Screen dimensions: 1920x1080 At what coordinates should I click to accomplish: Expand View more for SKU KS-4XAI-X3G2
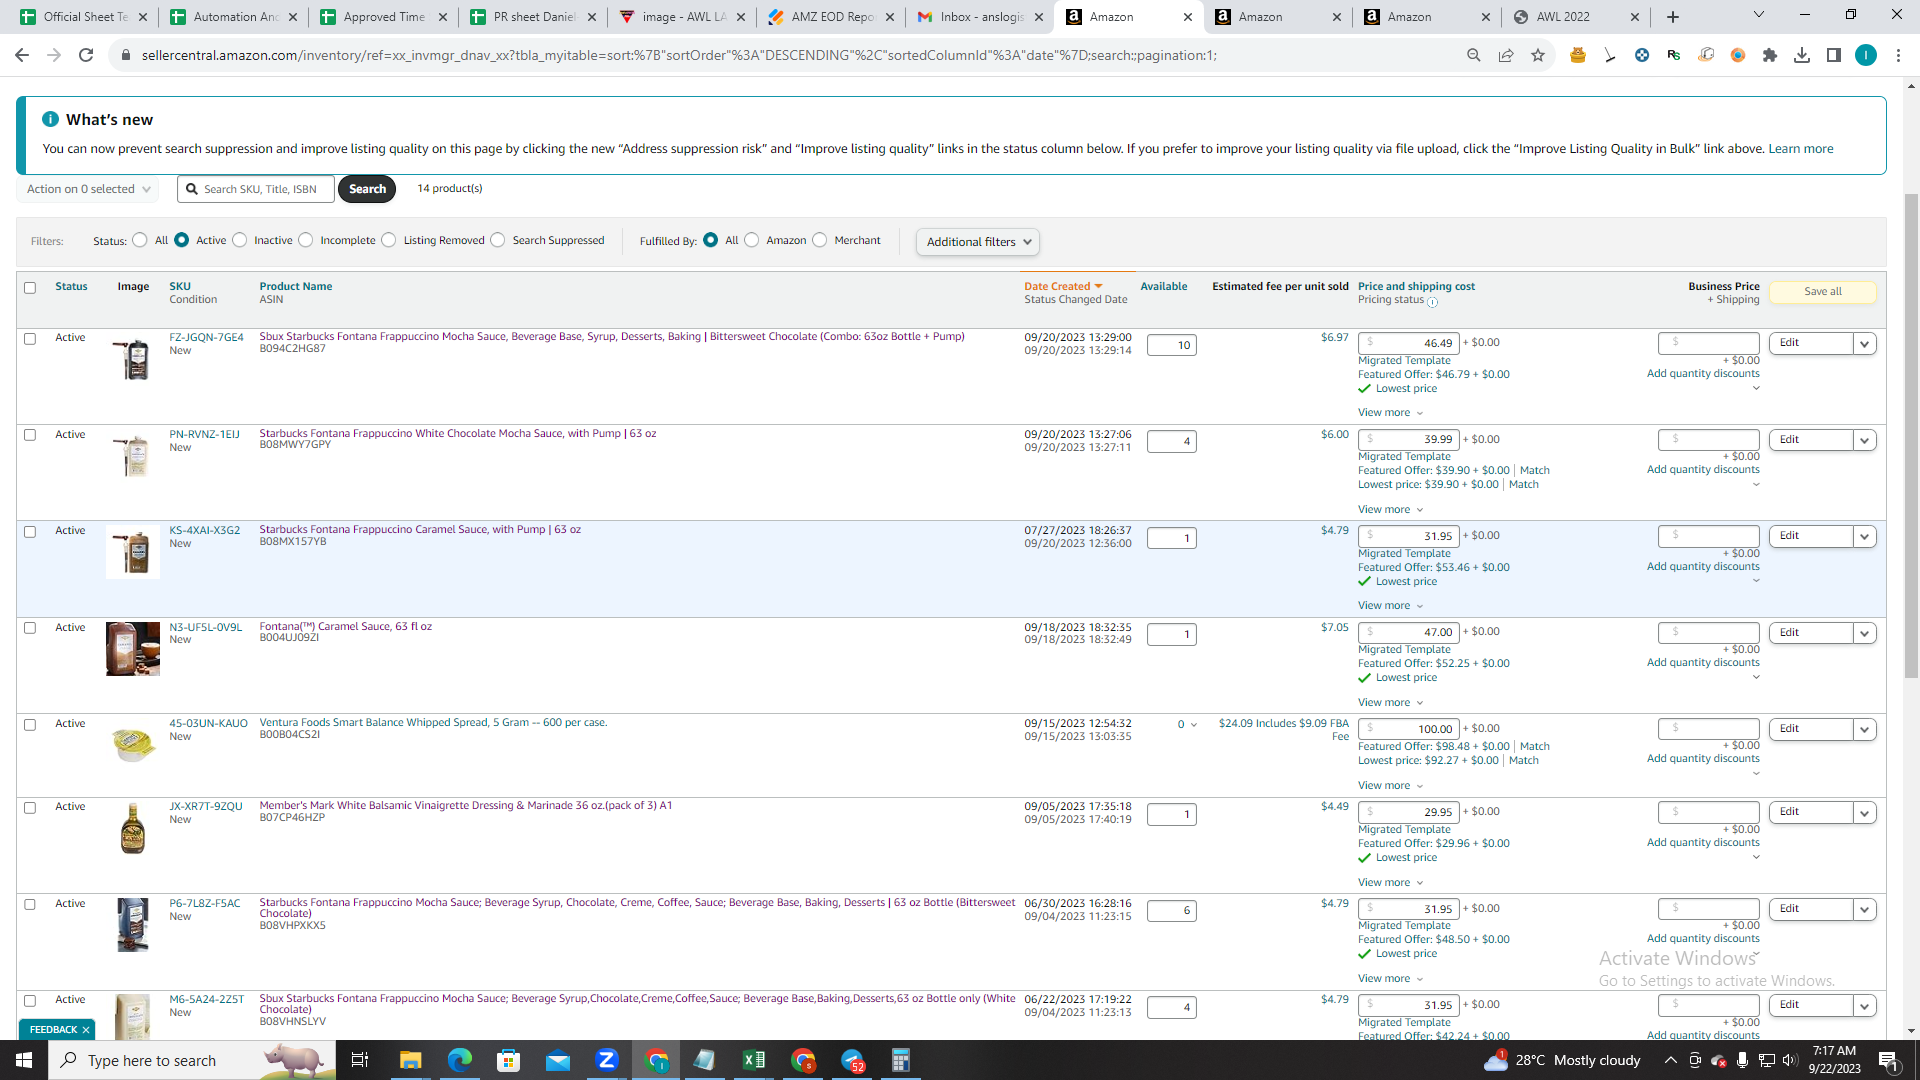[1390, 606]
